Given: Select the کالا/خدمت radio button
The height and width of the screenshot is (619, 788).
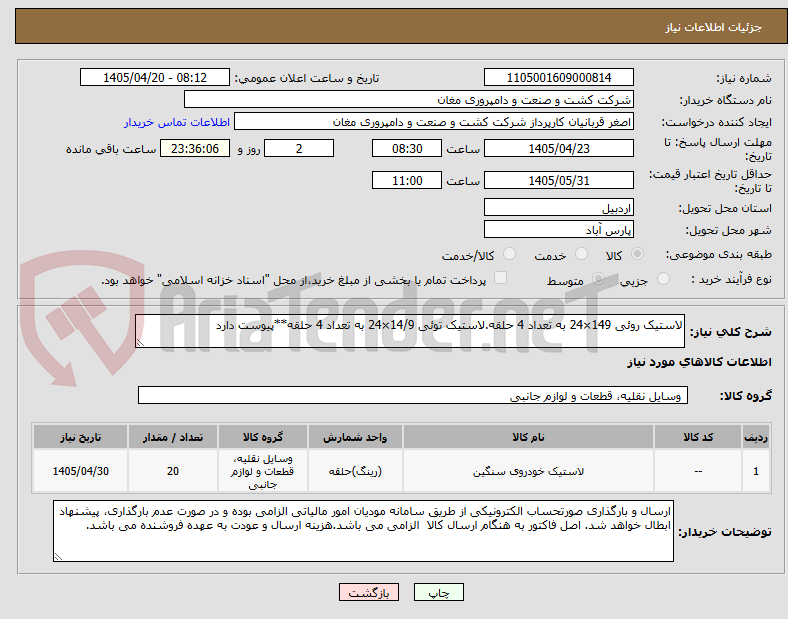Looking at the screenshot, I should click(509, 254).
